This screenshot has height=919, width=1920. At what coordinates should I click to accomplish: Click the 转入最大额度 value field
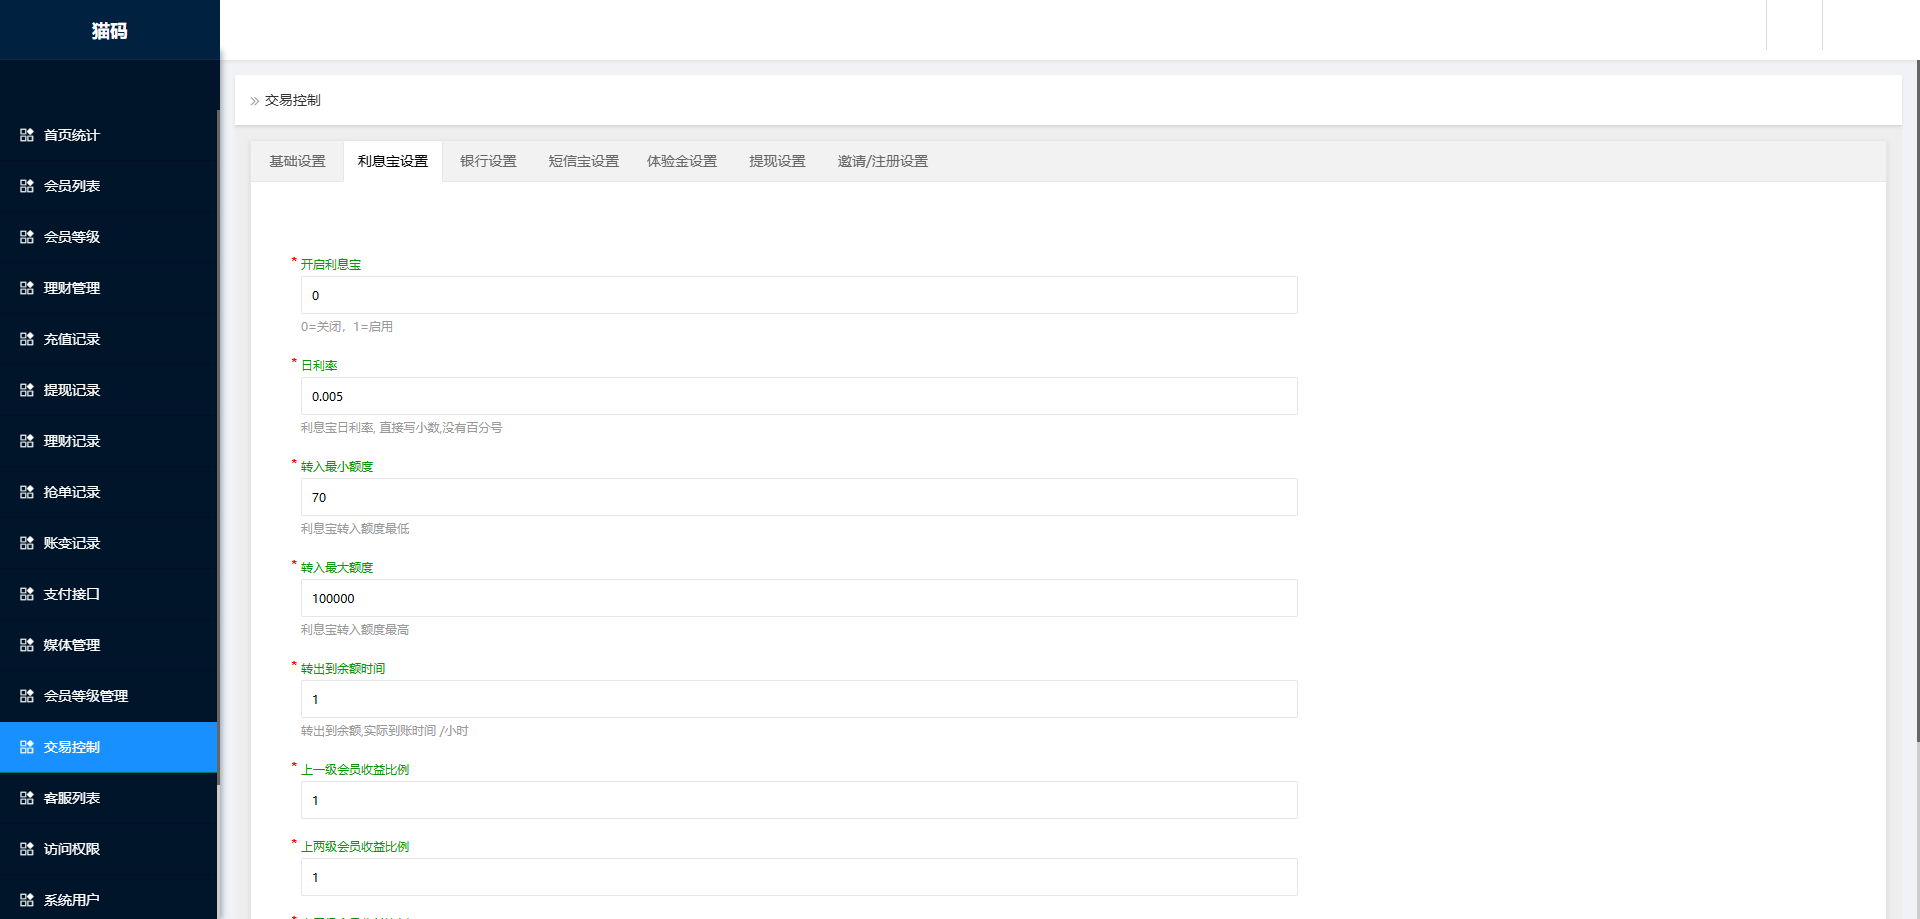[798, 598]
